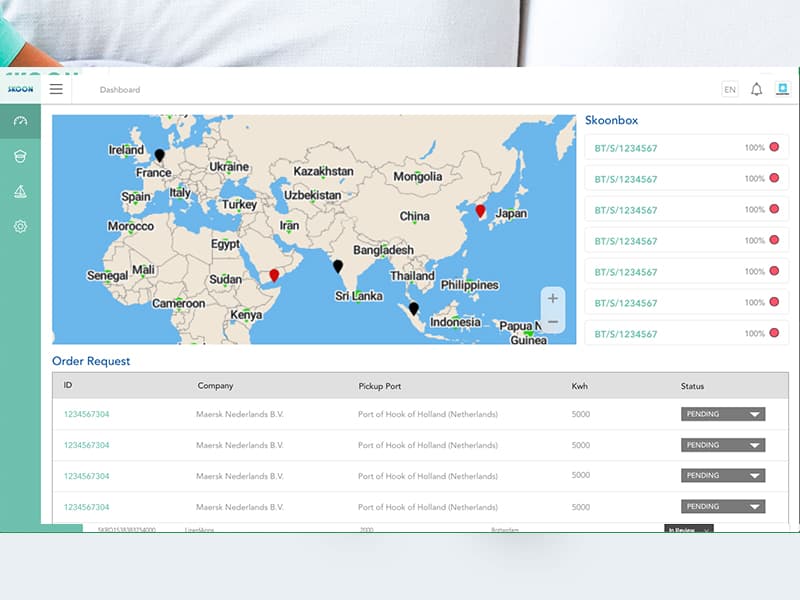800x600 pixels.
Task: Expand the PENDING dropdown in first order row
Action: click(723, 414)
